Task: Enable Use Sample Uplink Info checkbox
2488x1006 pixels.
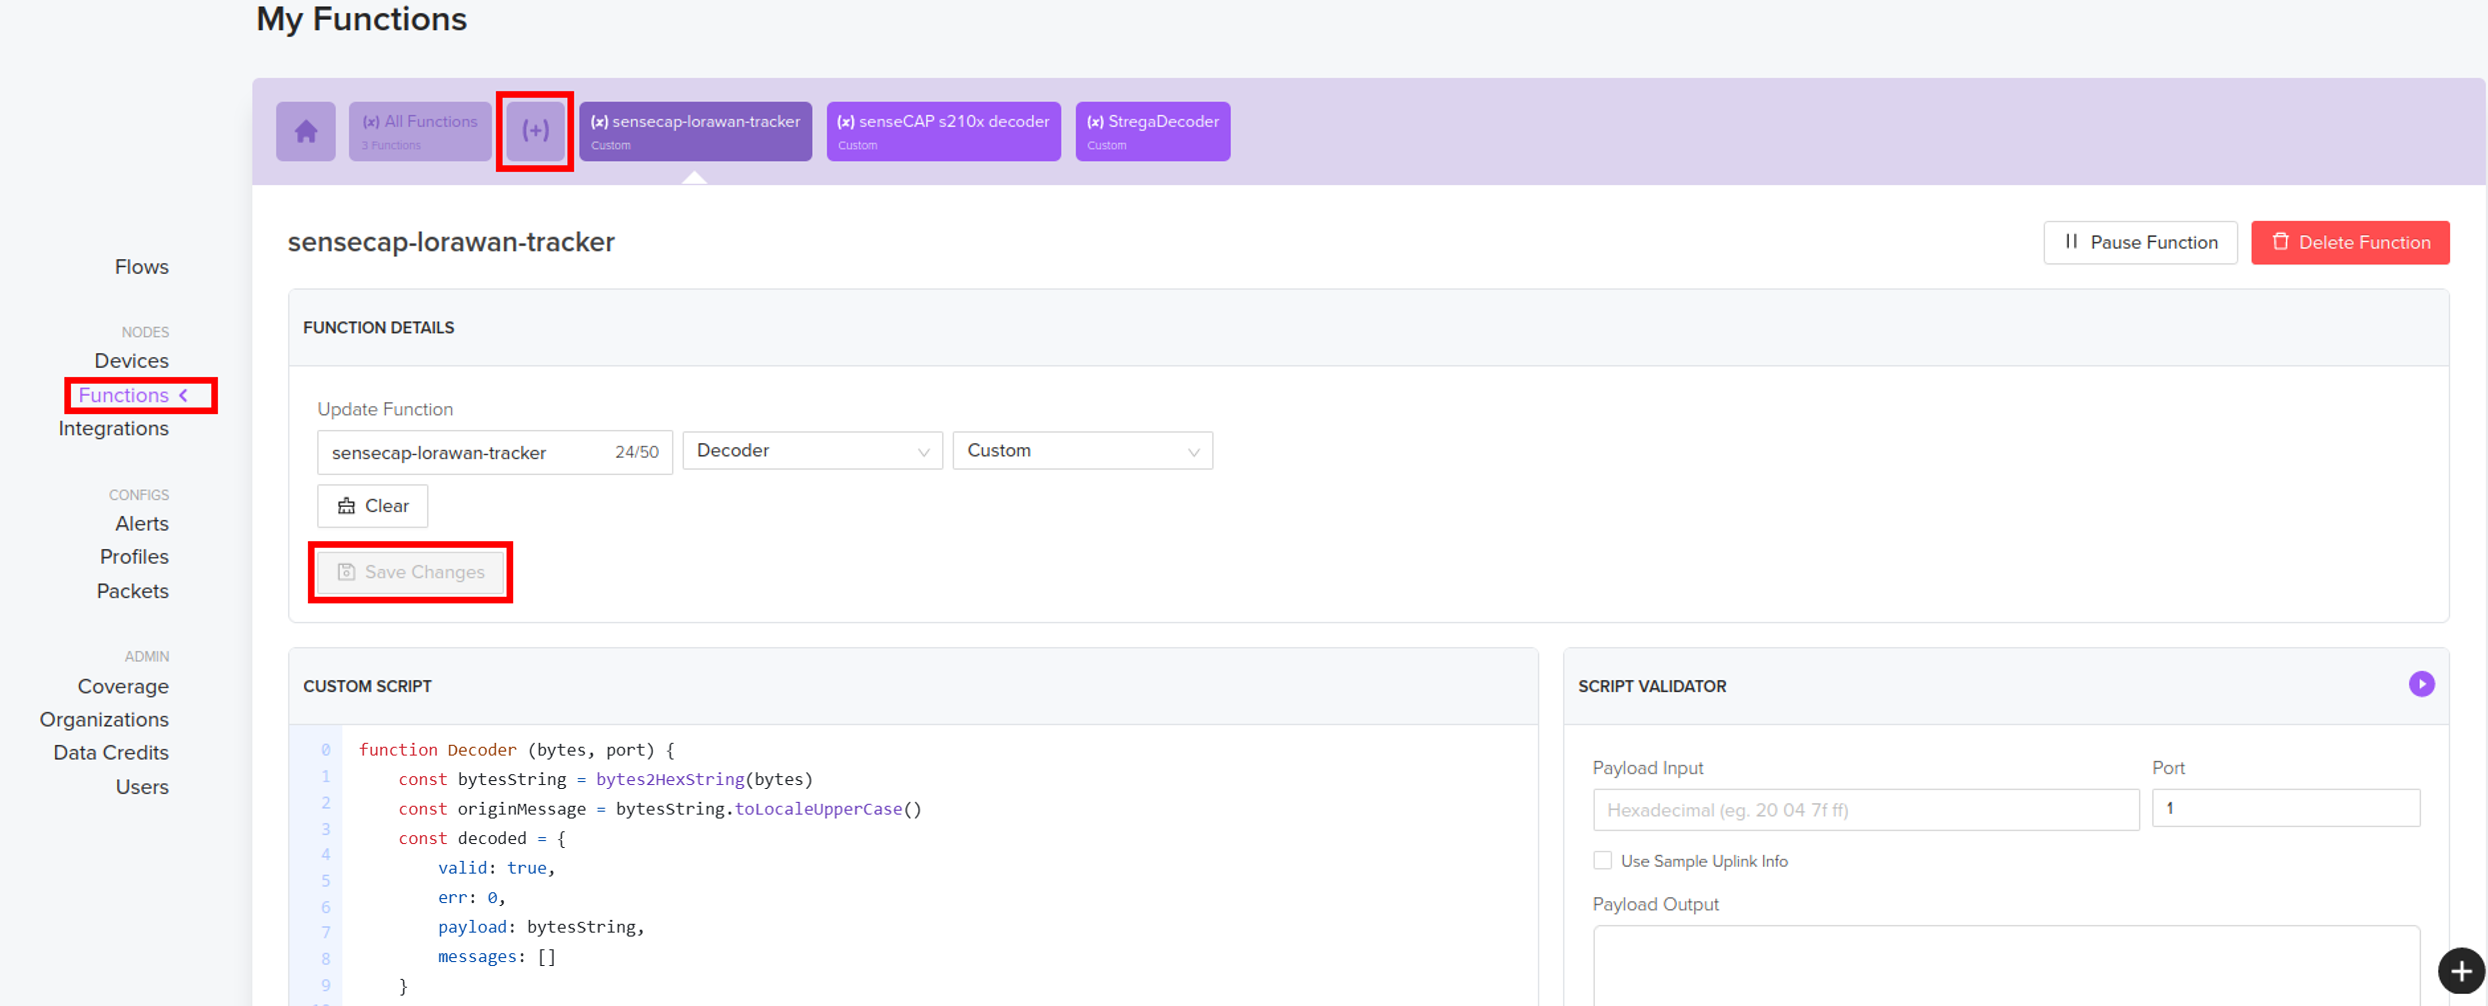Action: (1603, 861)
